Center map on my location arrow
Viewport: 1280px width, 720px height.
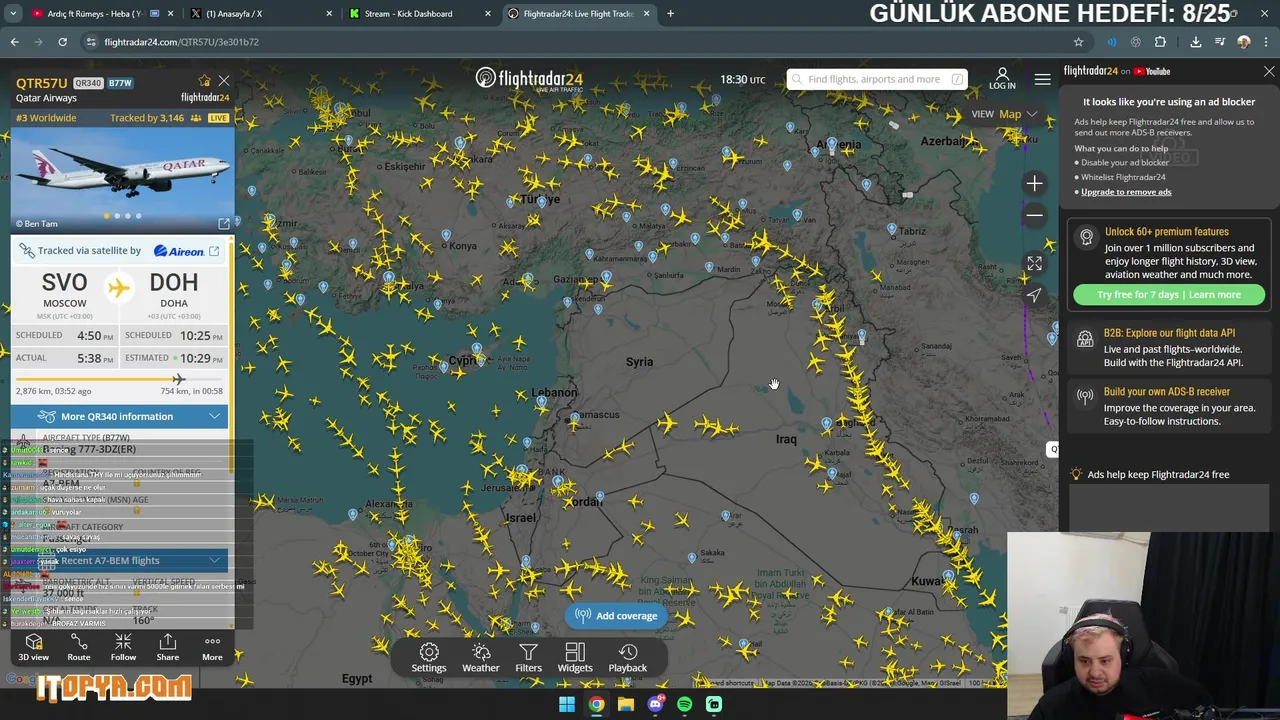(1034, 295)
